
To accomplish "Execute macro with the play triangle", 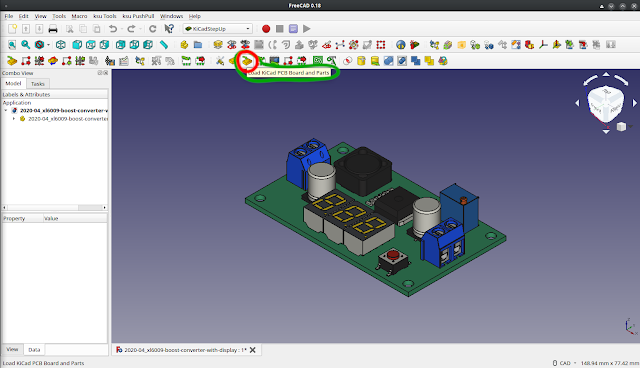I will [x=307, y=29].
